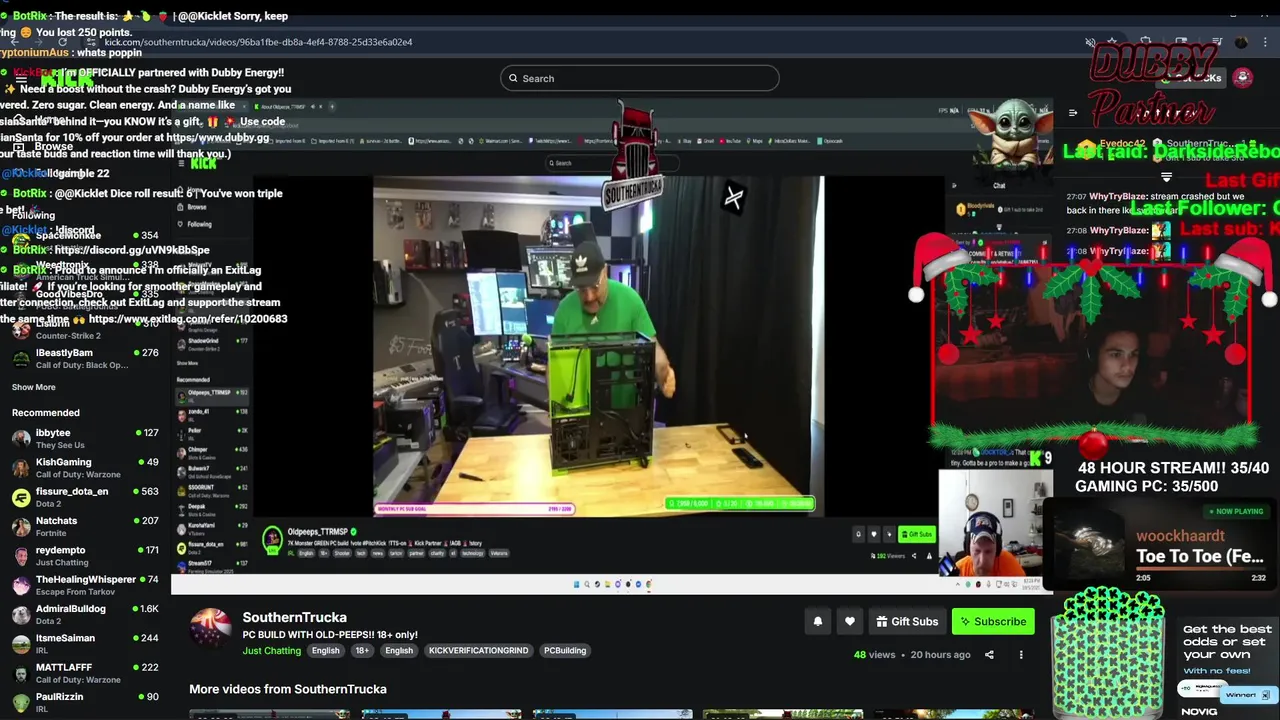
Task: Open the SouthernTrucka channel name link
Action: click(x=294, y=617)
